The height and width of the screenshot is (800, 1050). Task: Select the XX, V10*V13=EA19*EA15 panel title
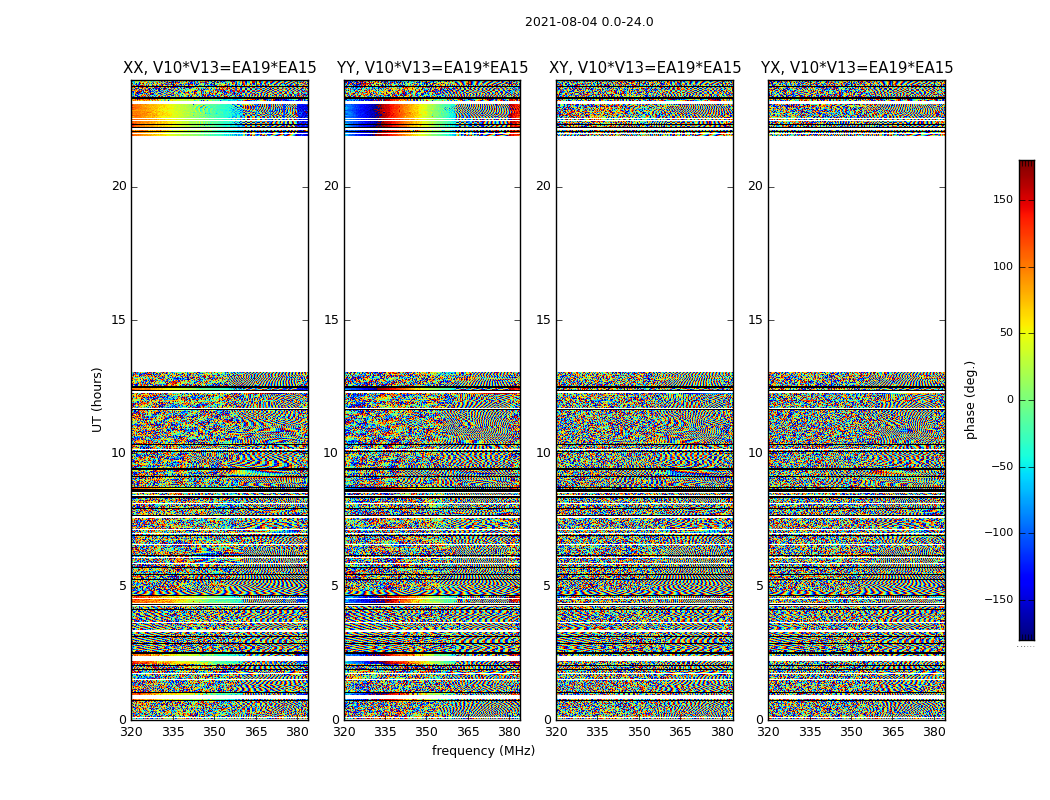click(x=220, y=68)
